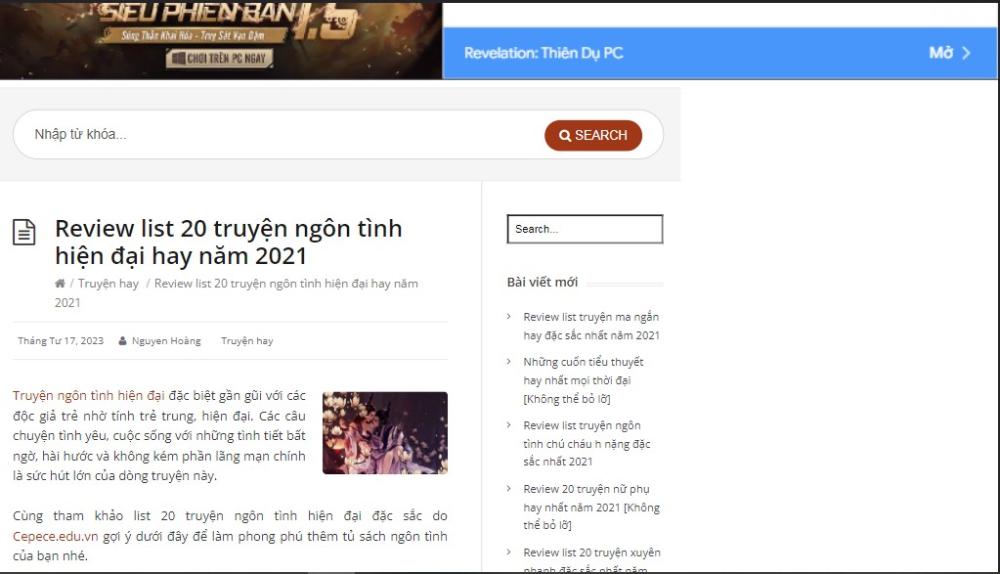Click the chevron arrow next to Mở
1000x574 pixels.
point(966,53)
